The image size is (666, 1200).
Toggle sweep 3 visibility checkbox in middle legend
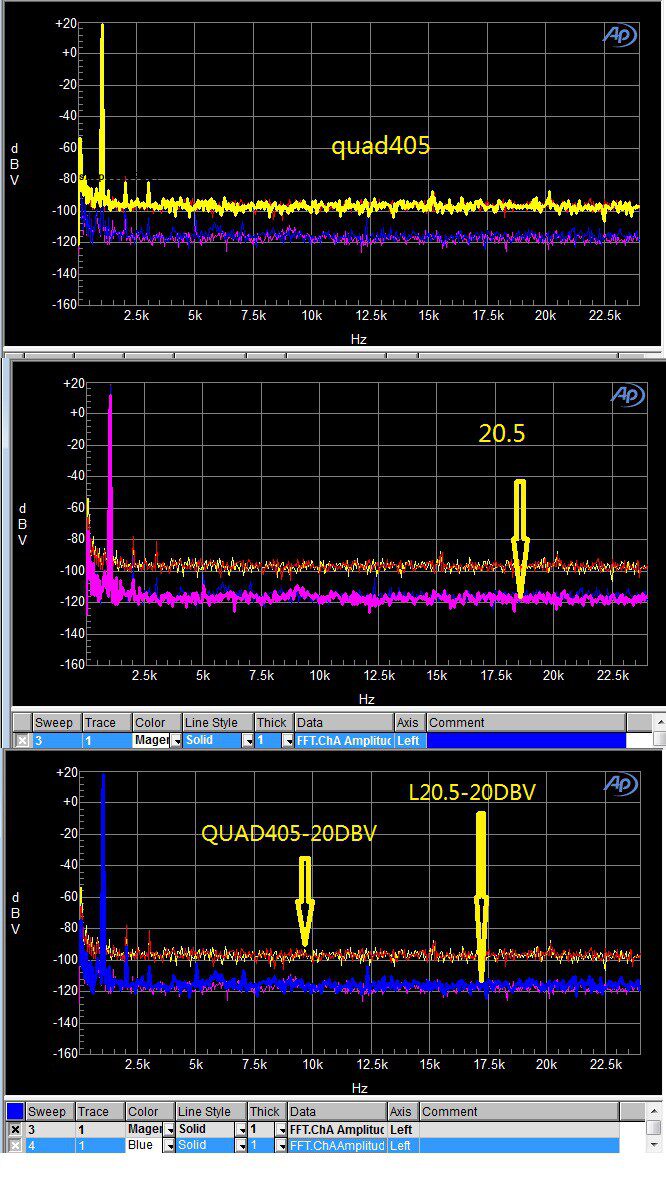22,741
